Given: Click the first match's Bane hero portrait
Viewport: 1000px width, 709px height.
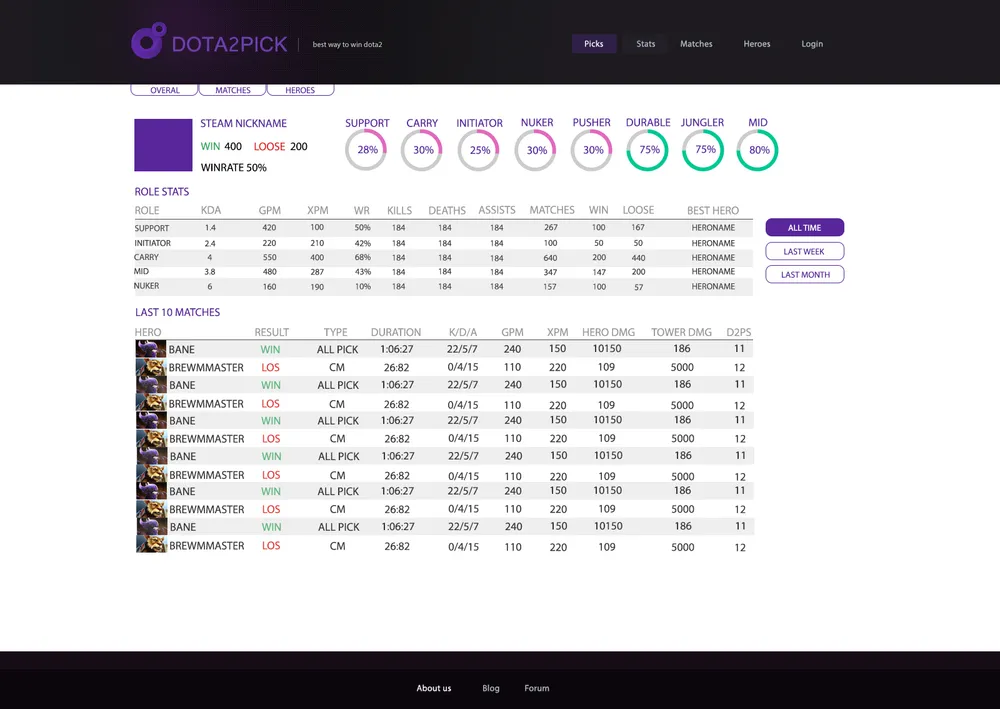Looking at the screenshot, I should 151,349.
